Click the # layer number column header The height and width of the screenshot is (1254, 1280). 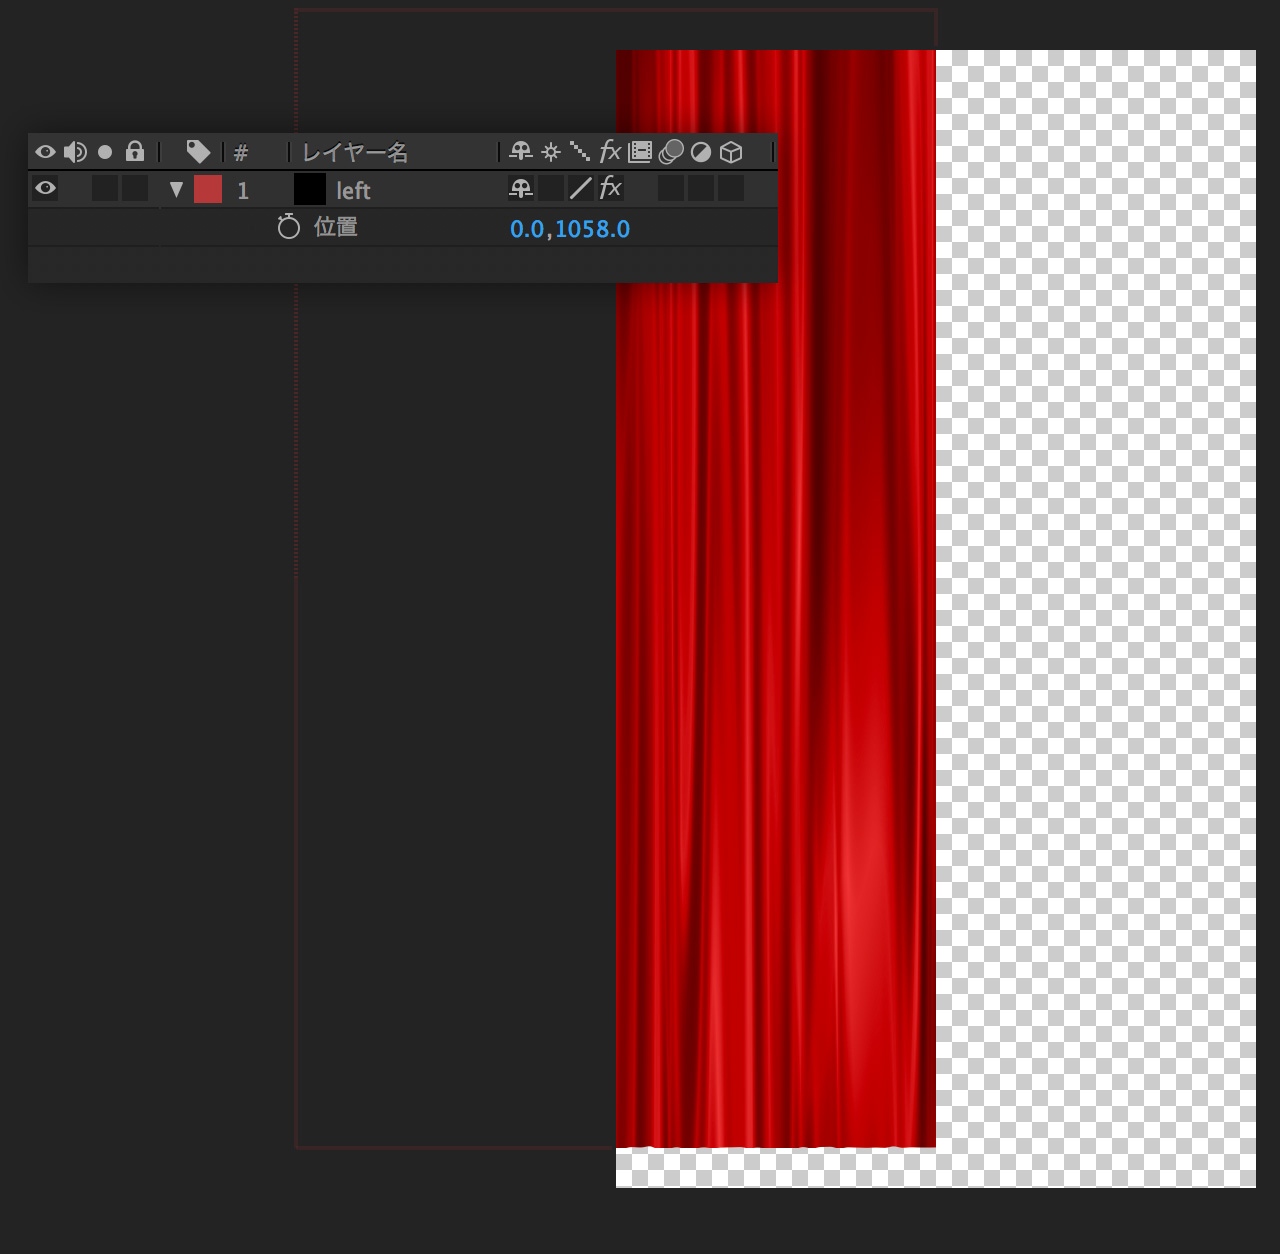[x=241, y=153]
